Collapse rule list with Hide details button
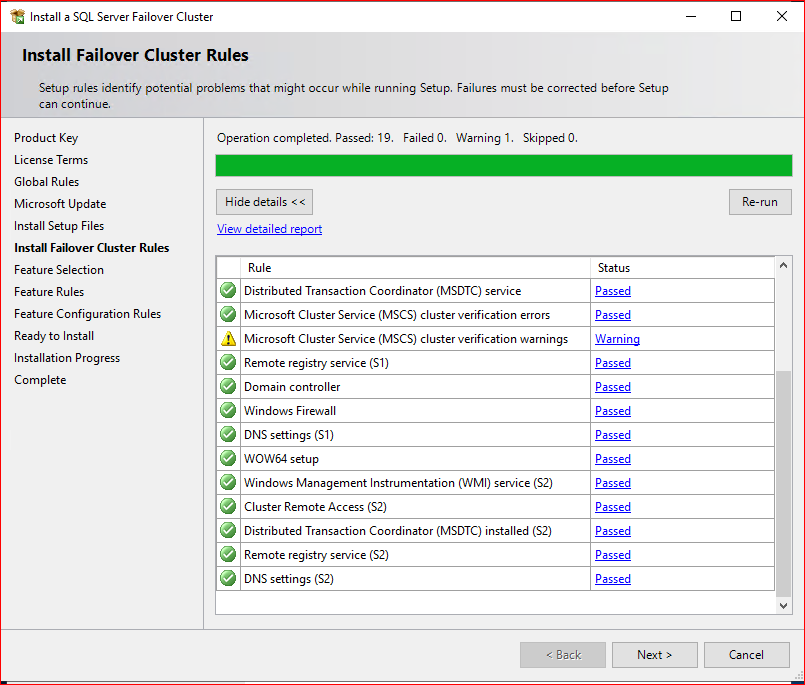 [264, 202]
